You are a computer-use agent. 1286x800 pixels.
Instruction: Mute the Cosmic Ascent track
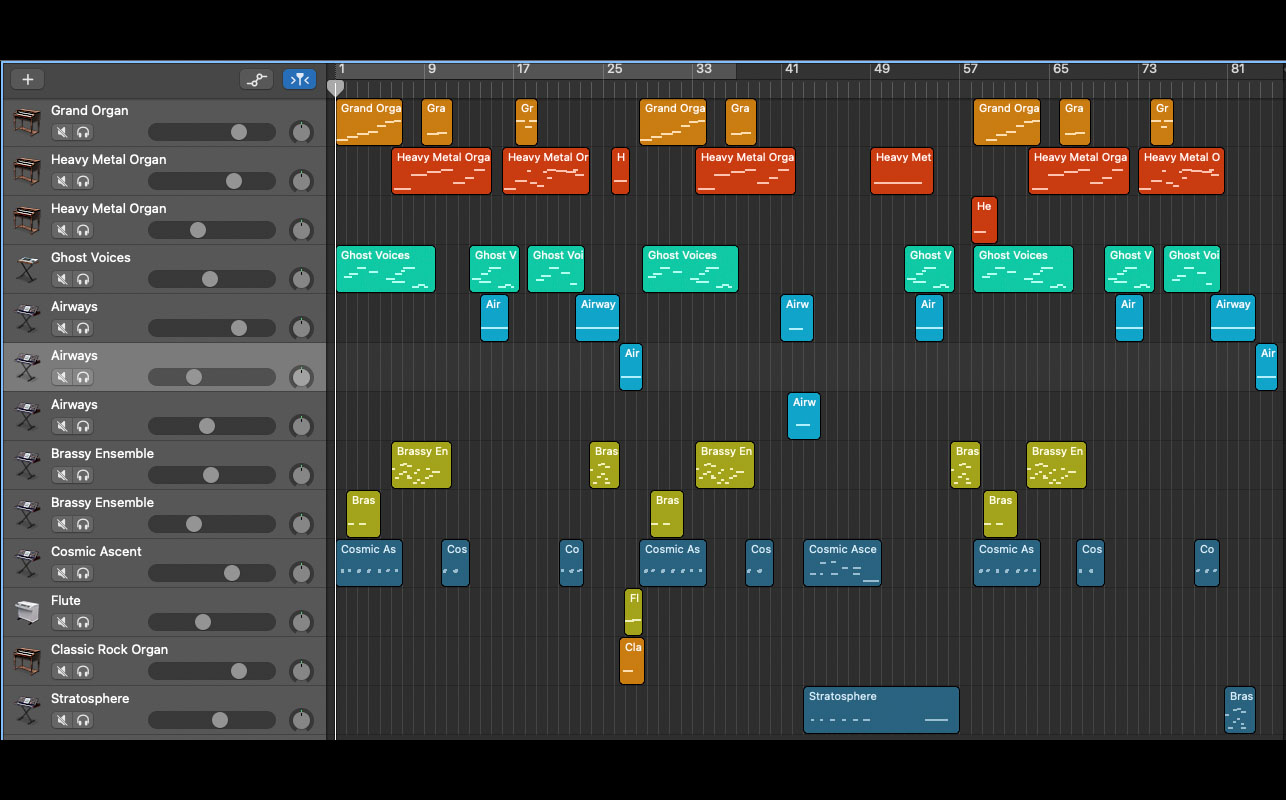pyautogui.click(x=62, y=573)
